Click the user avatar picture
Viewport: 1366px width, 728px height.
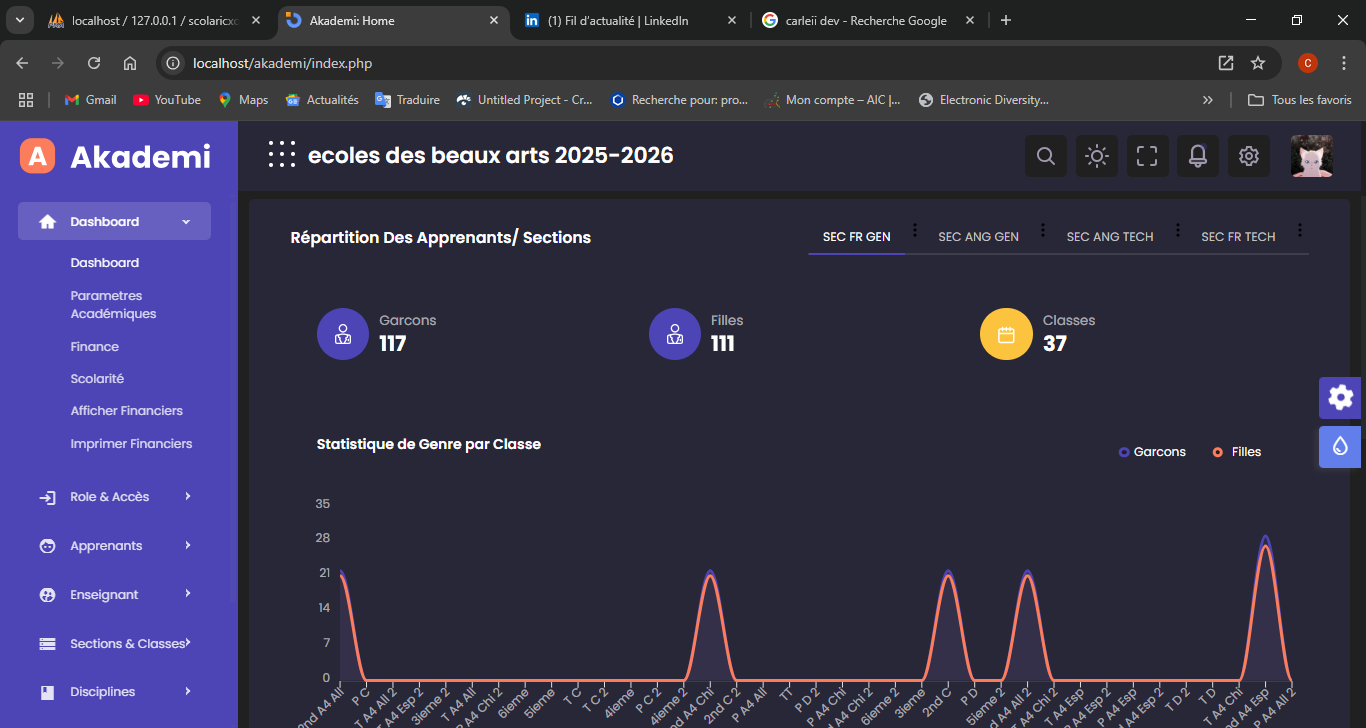tap(1311, 156)
